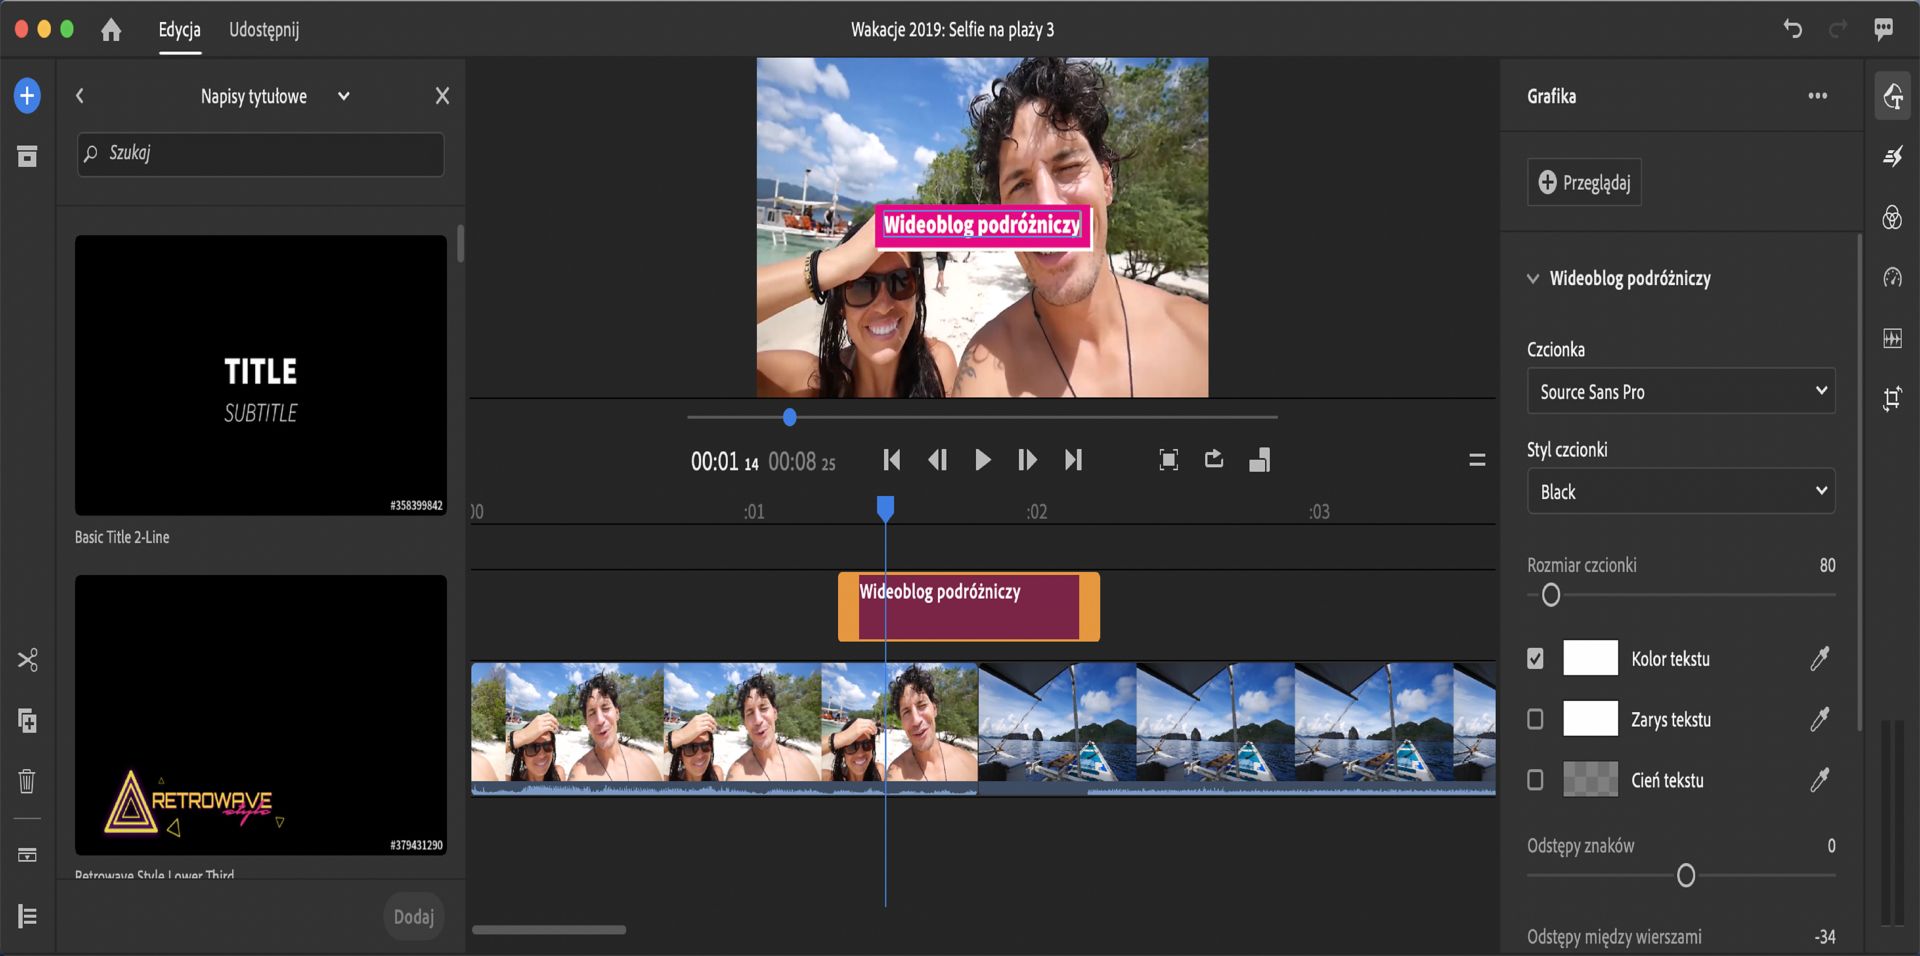Click the Rozmiar czcionki value 80
The image size is (1920, 956).
coord(1827,565)
